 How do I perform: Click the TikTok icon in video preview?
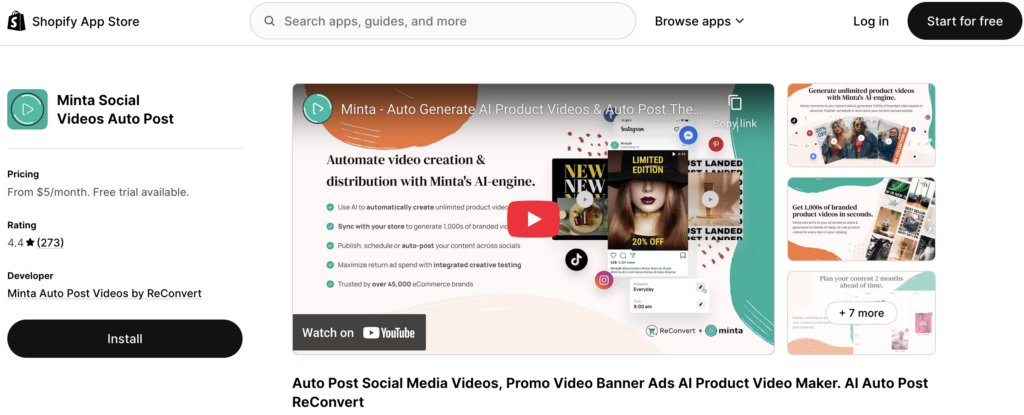[575, 259]
